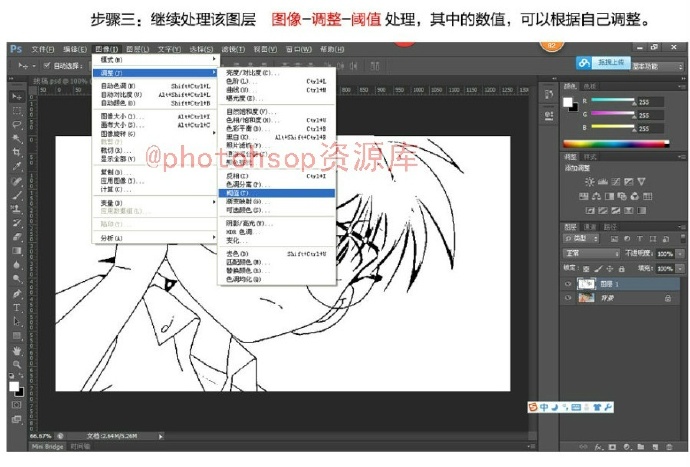
Task: Click the layer style fx icon
Action: tap(598, 447)
